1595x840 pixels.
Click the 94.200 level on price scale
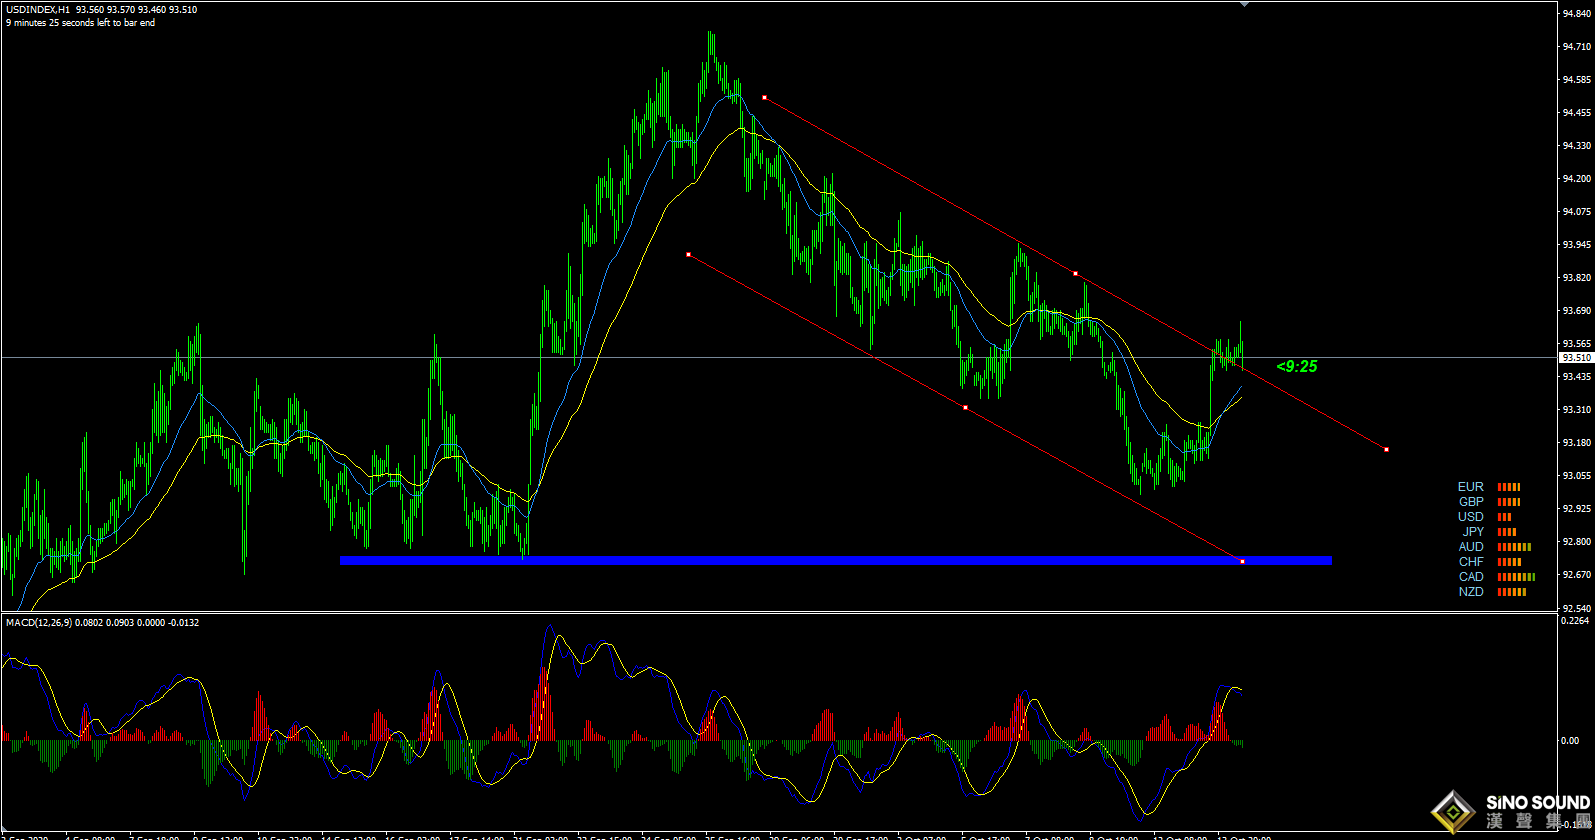(x=1576, y=179)
